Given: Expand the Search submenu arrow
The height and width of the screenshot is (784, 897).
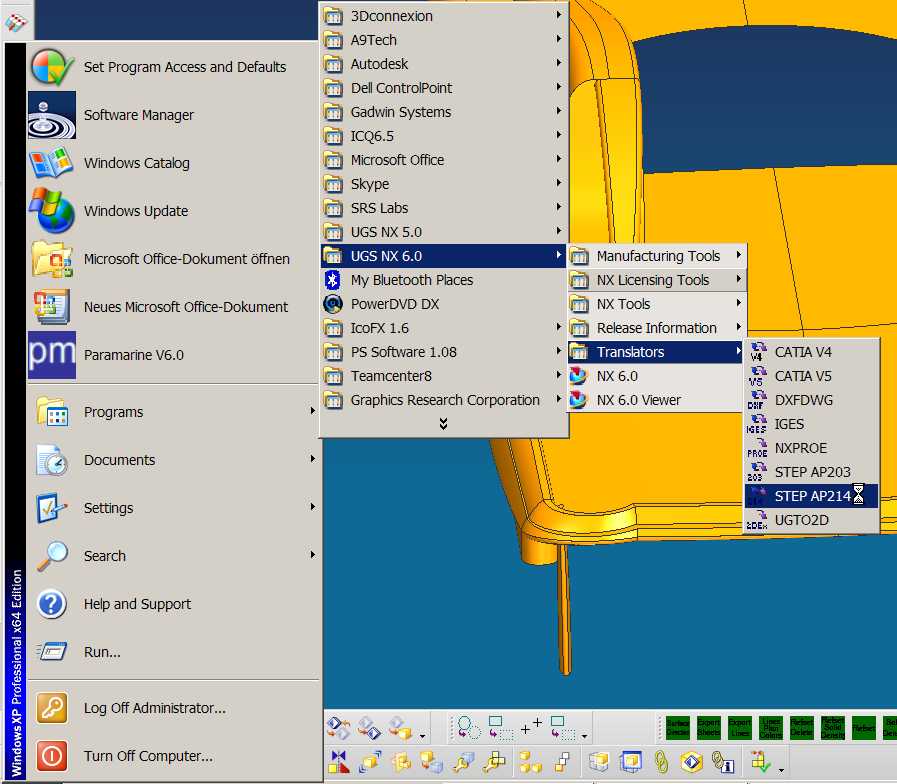Looking at the screenshot, I should [312, 555].
